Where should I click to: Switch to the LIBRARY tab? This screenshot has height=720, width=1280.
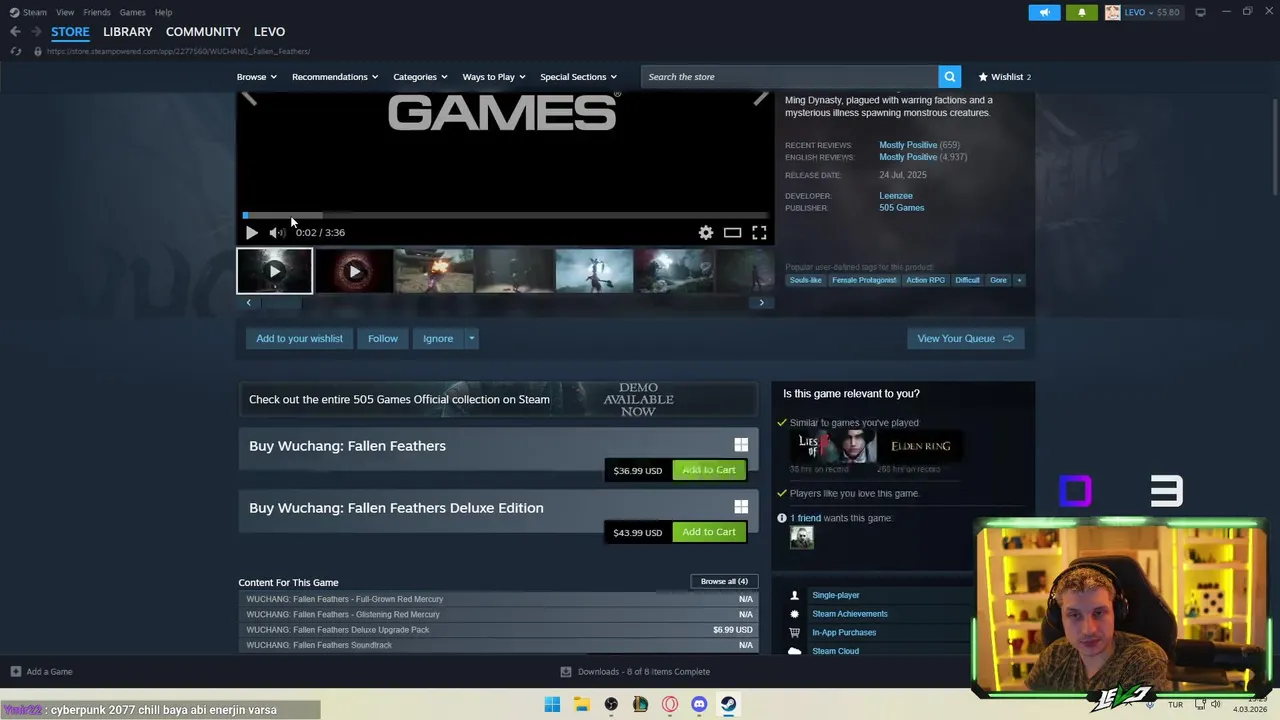tap(128, 32)
